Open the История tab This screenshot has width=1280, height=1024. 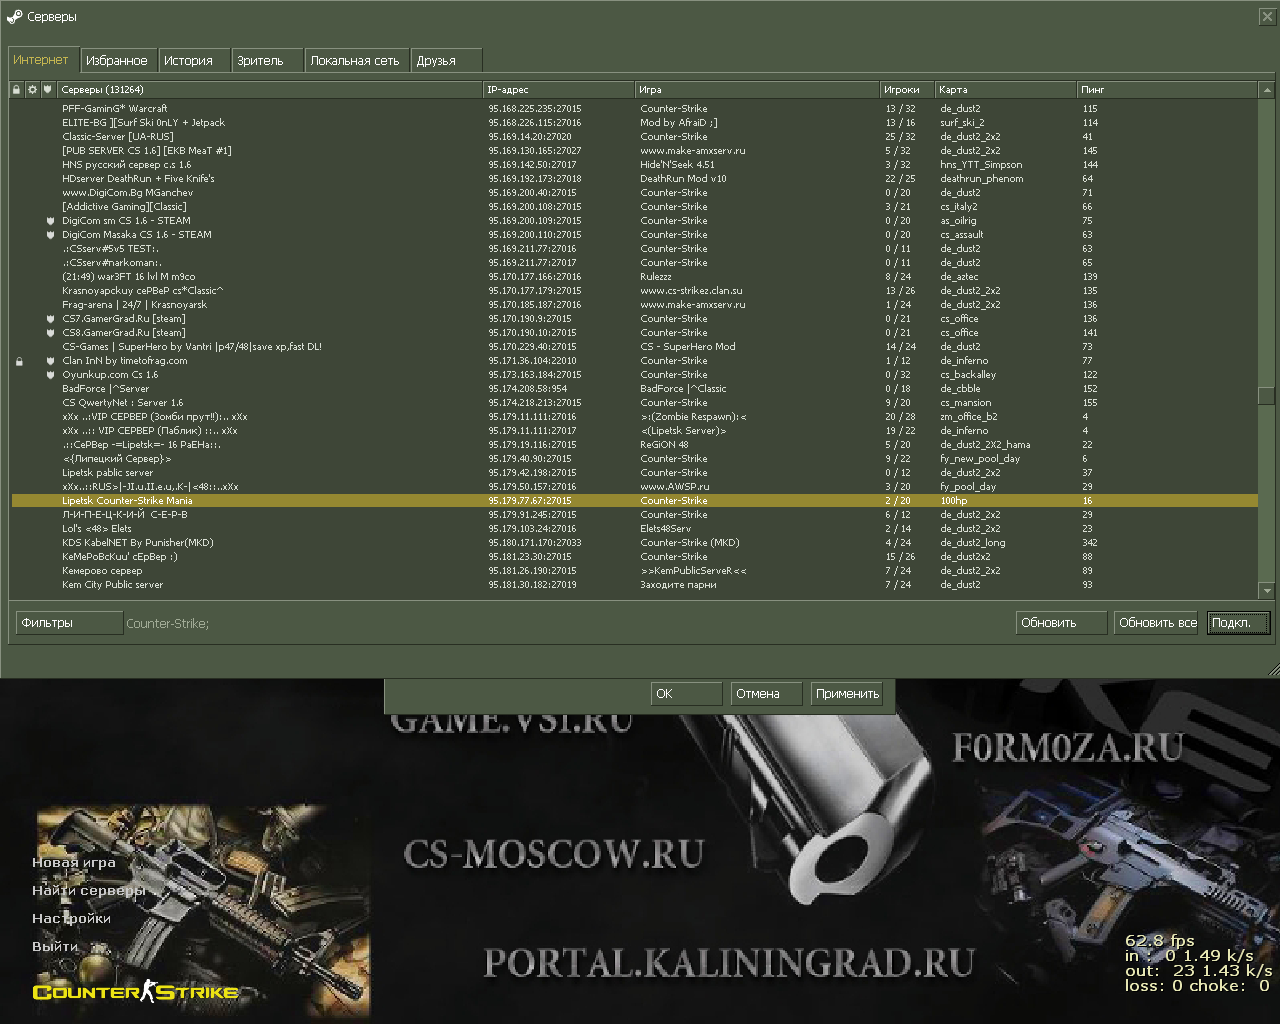[x=194, y=60]
